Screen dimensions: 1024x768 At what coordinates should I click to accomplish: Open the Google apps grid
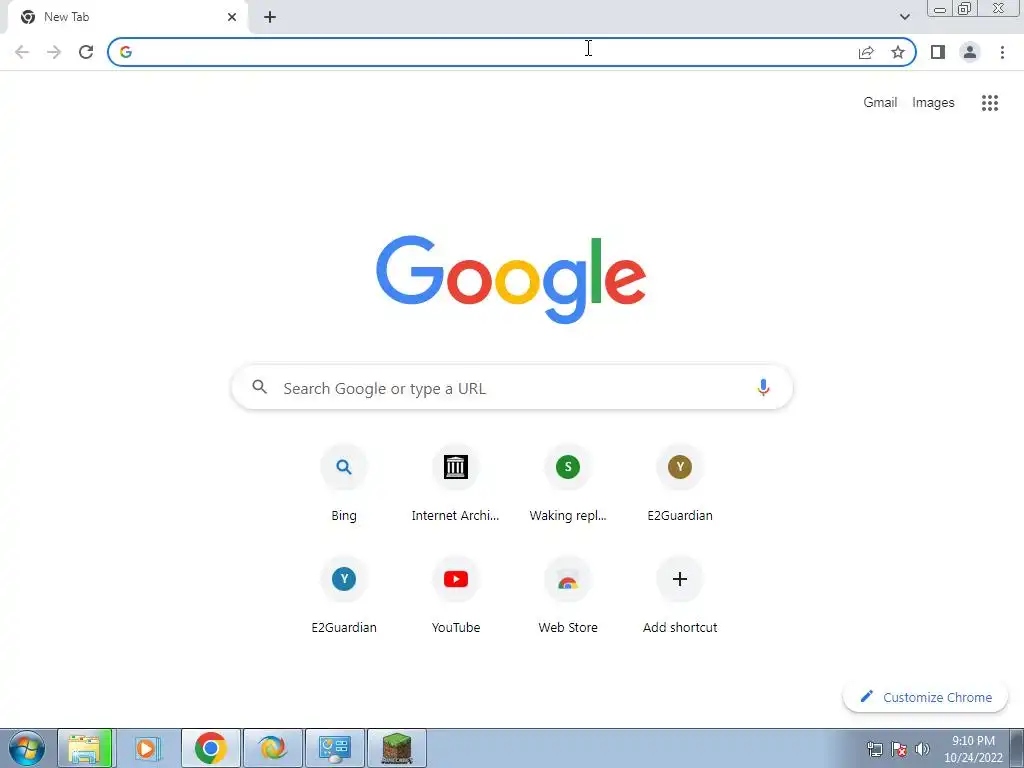coord(990,103)
